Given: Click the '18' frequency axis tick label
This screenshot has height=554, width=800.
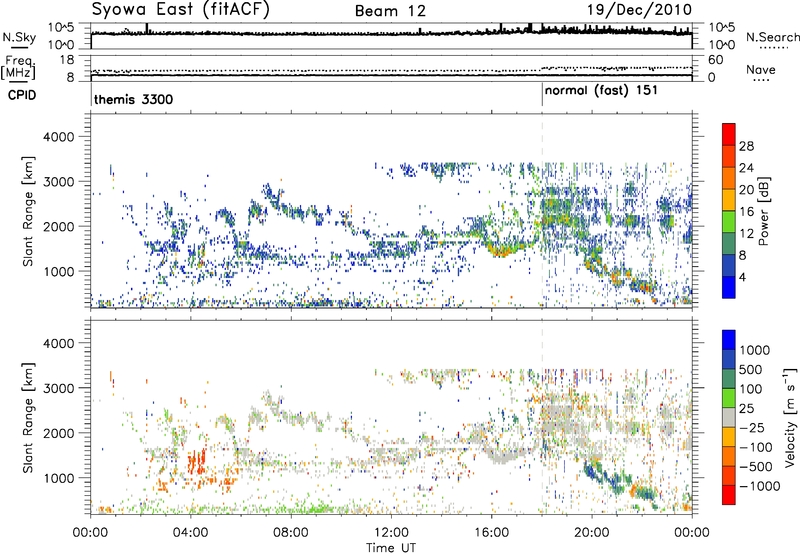Looking at the screenshot, I should (67, 60).
